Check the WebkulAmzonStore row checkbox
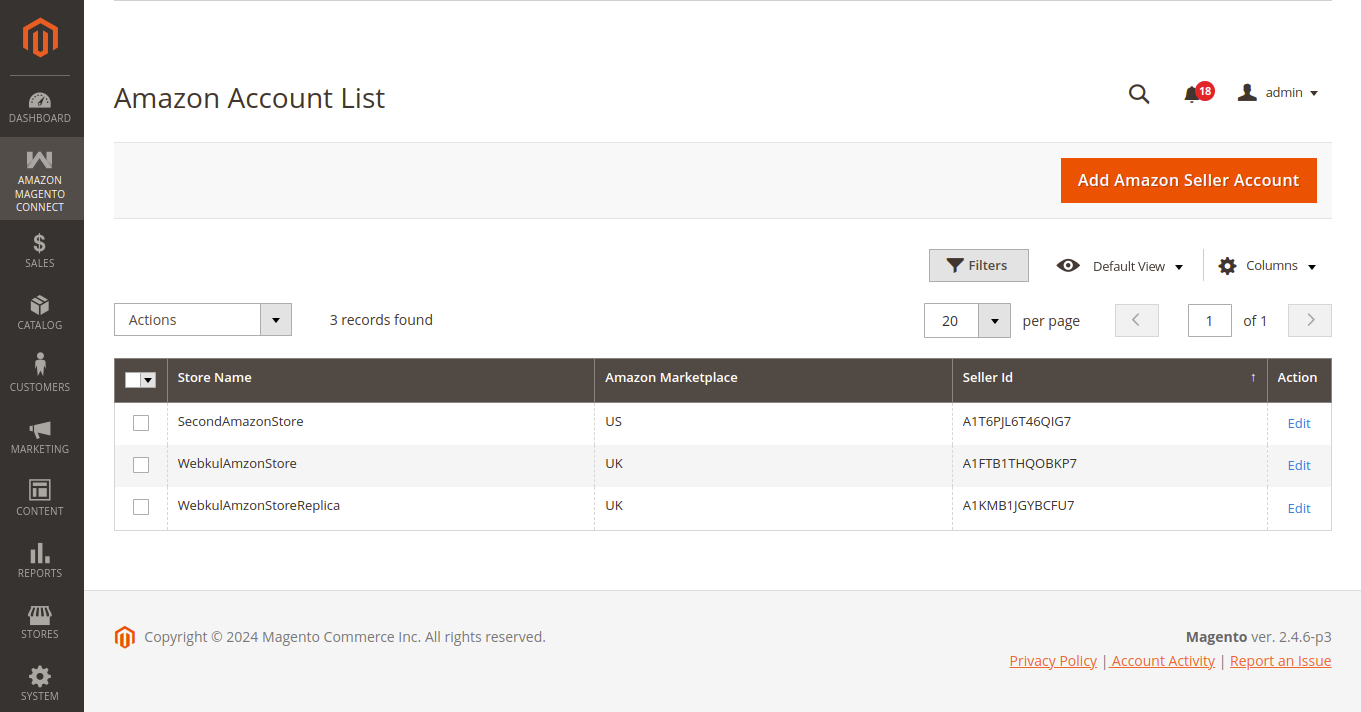1361x712 pixels. pos(141,465)
